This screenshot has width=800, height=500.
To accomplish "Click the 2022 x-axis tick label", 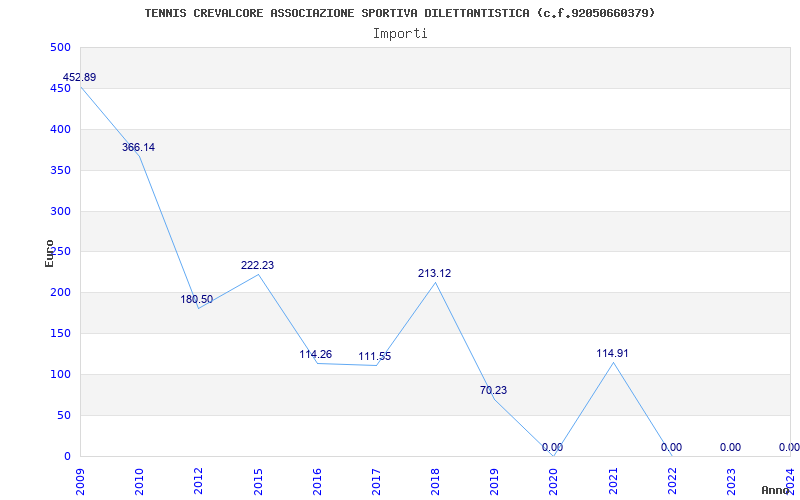I will pyautogui.click(x=672, y=481).
